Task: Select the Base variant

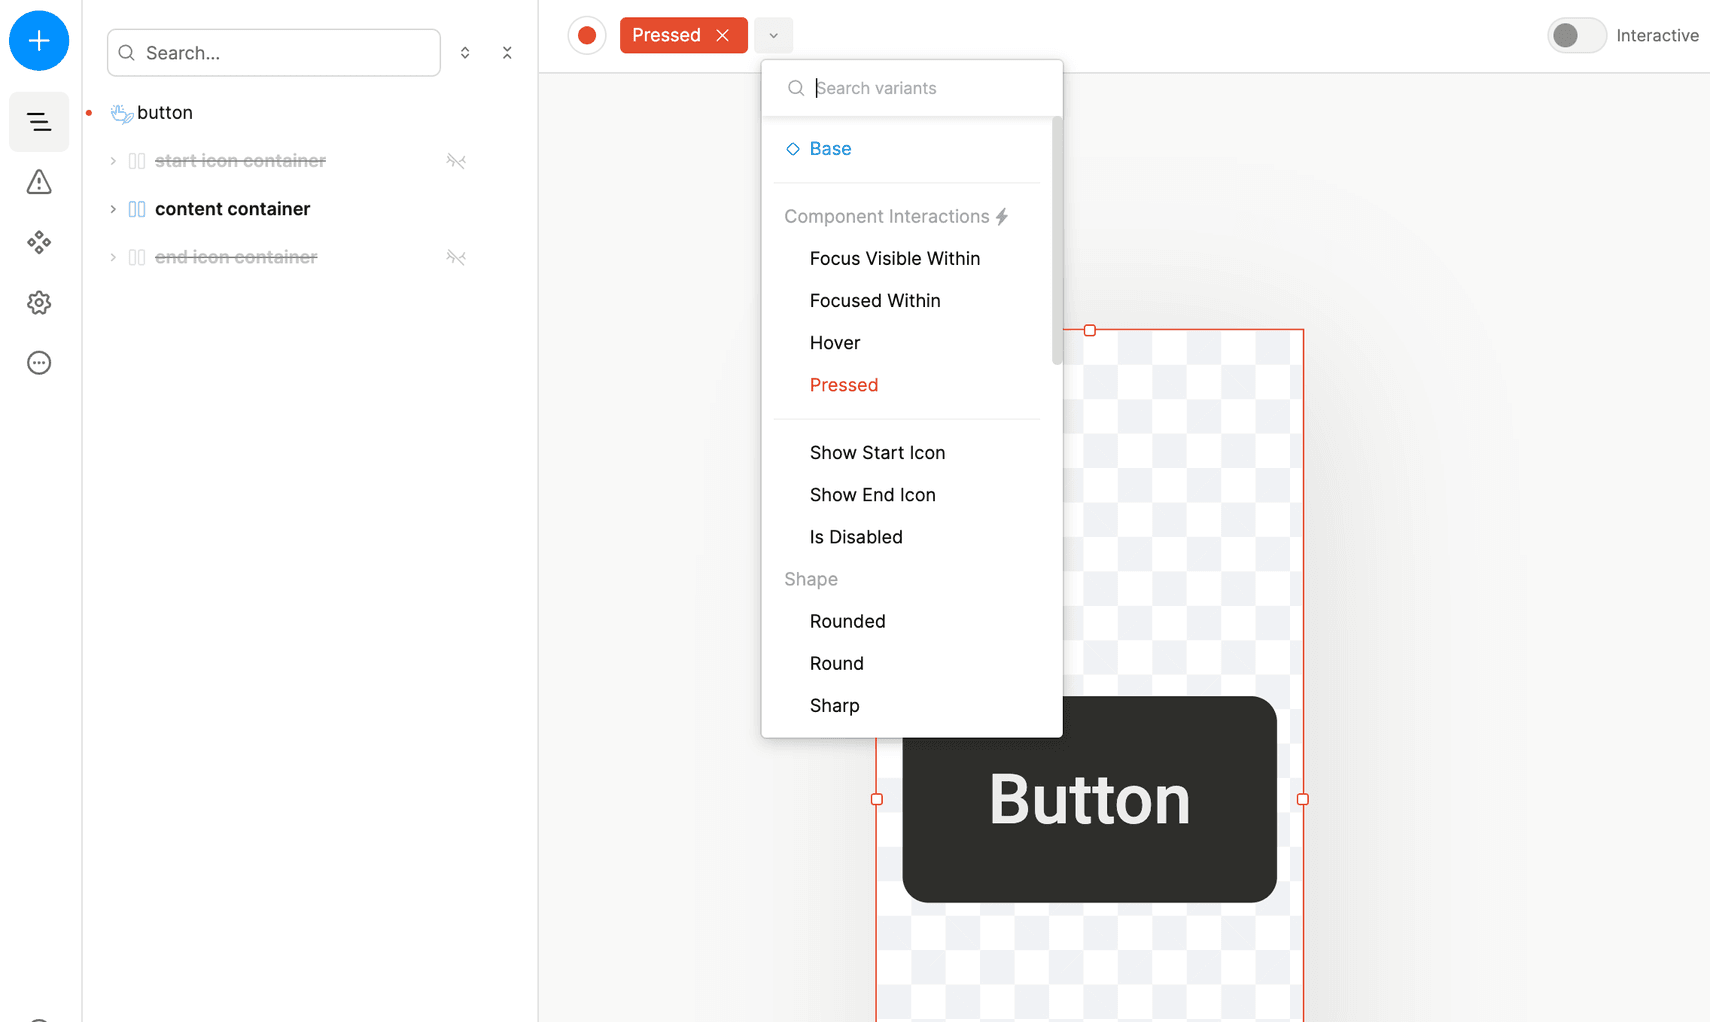Action: pos(829,148)
